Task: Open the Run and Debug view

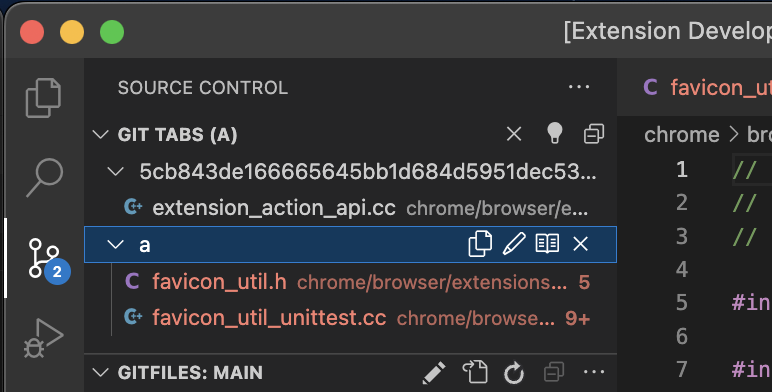Action: point(43,338)
